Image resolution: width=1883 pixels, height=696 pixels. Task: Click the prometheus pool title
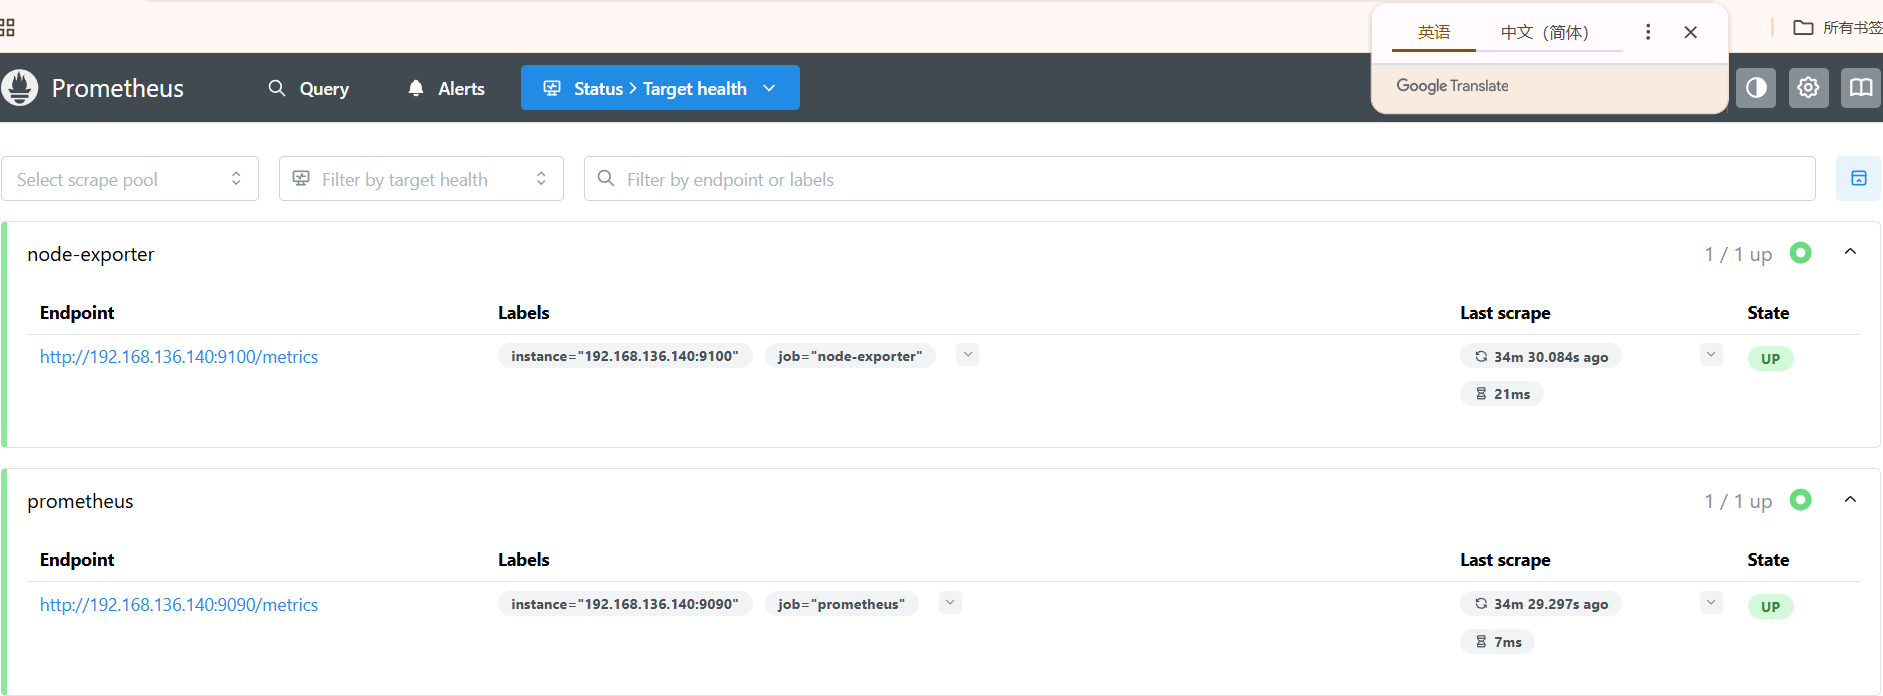80,501
